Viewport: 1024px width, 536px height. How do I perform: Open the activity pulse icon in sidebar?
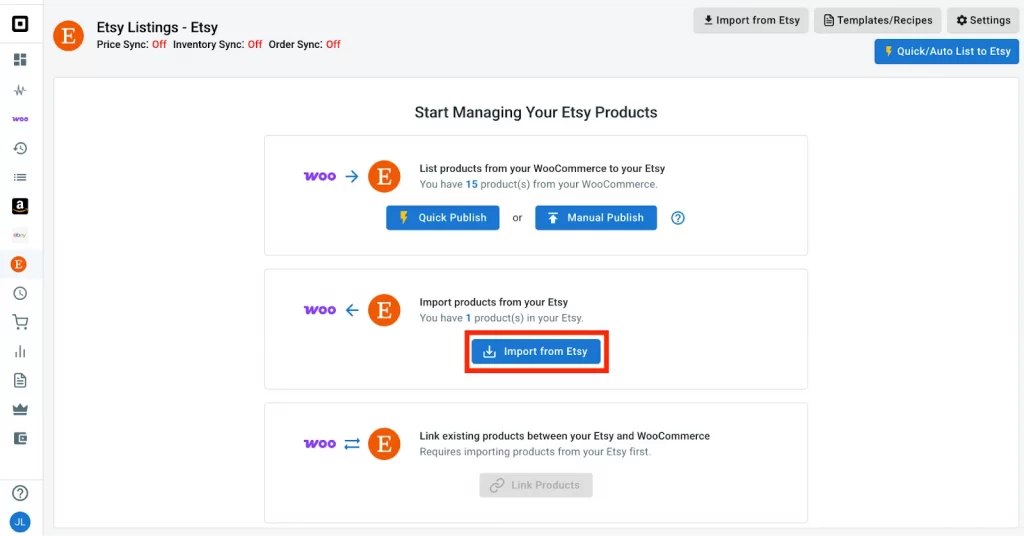(20, 90)
